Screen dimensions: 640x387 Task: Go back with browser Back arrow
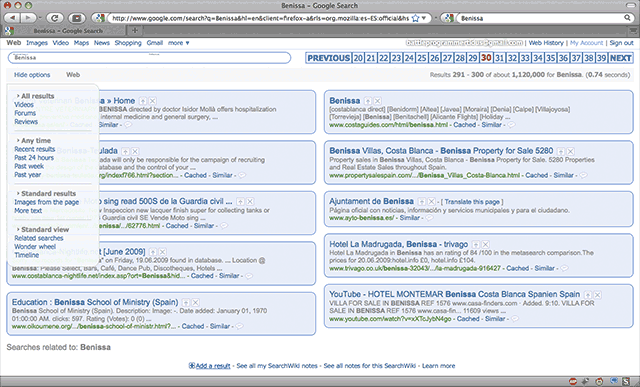click(x=12, y=18)
